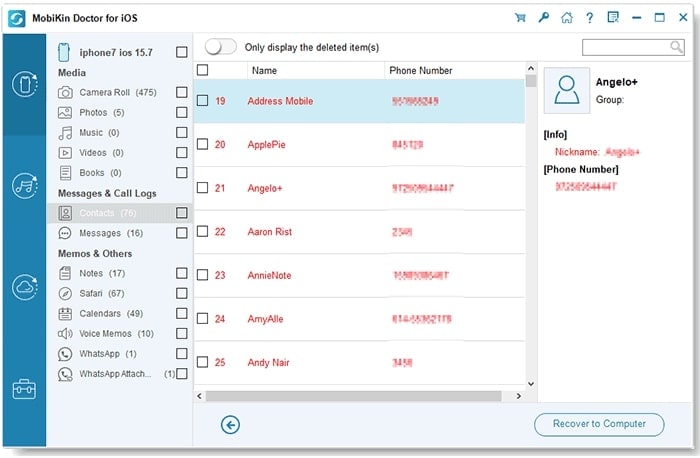This screenshot has width=700, height=458.
Task: Click the Music note icon
Action: 65,133
